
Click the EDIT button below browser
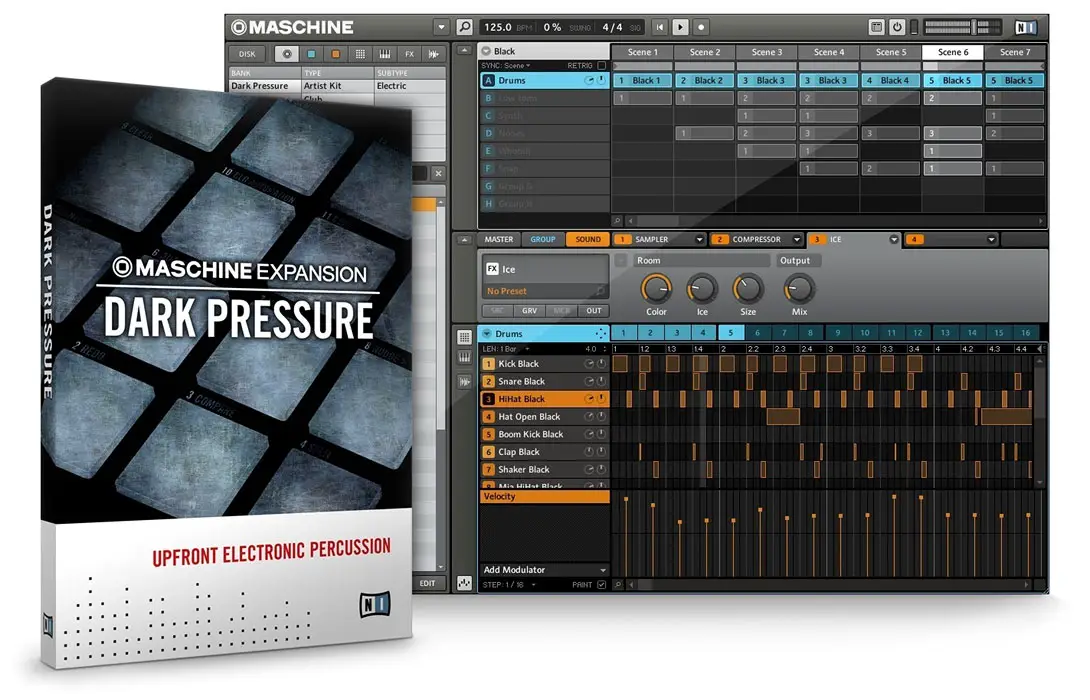pyautogui.click(x=428, y=583)
